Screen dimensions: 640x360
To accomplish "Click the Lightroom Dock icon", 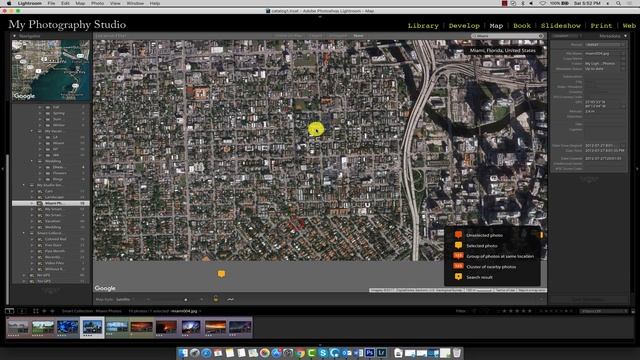I will (382, 353).
